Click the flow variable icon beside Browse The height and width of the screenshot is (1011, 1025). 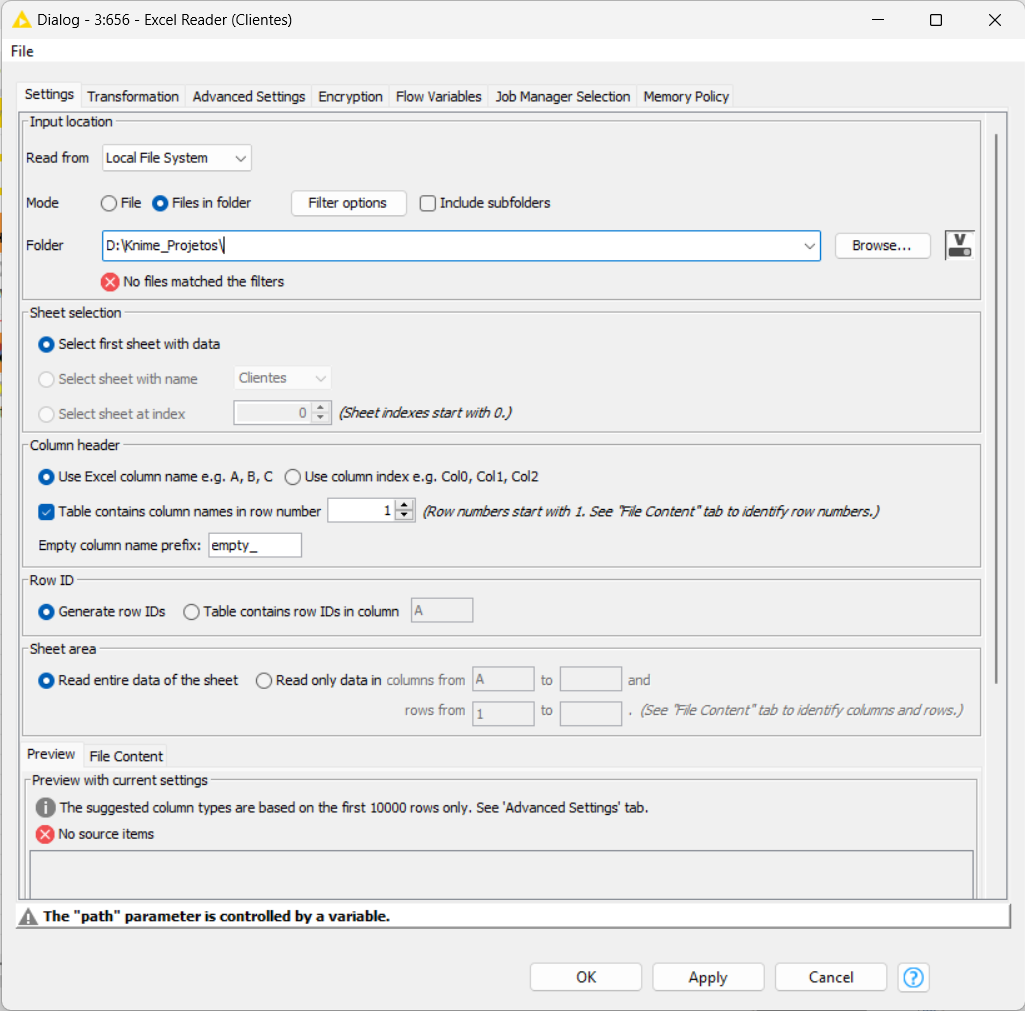click(959, 245)
